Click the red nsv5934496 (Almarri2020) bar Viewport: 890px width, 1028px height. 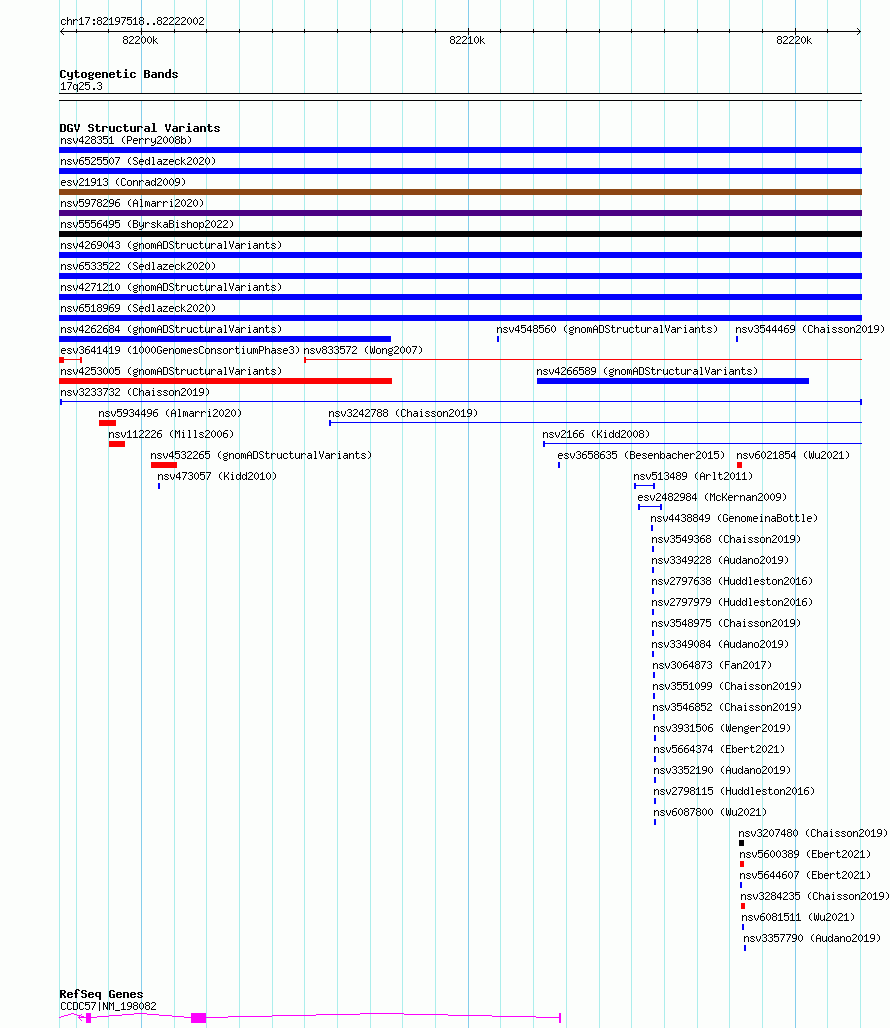pos(107,423)
